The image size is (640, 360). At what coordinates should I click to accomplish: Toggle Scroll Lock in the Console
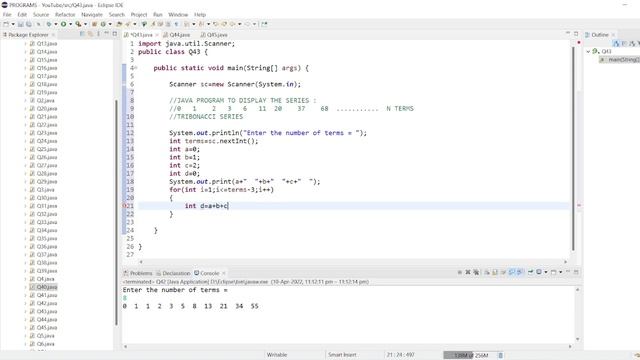point(495,272)
